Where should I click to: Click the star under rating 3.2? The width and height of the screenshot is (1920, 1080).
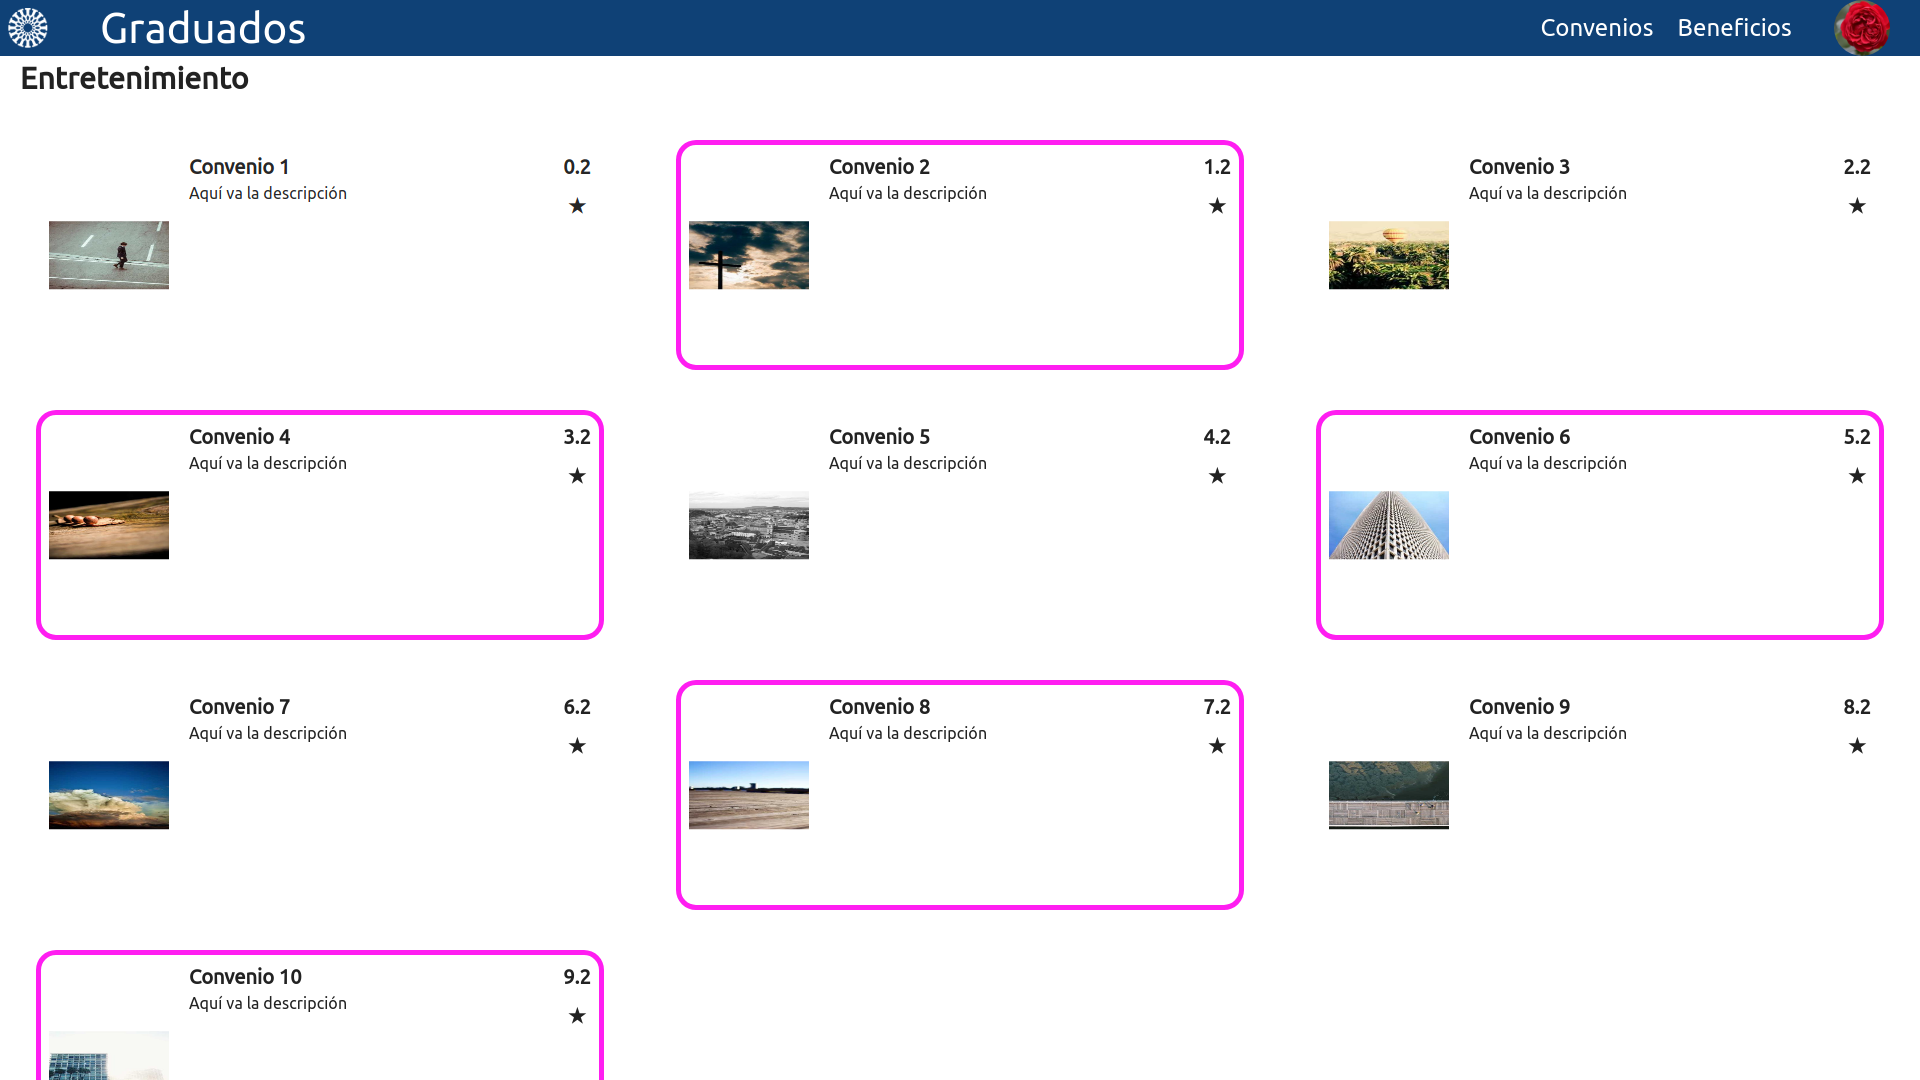[577, 476]
